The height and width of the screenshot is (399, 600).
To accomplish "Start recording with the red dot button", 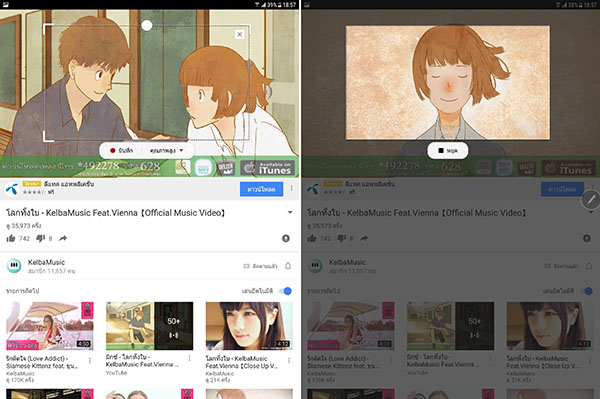I will click(121, 151).
